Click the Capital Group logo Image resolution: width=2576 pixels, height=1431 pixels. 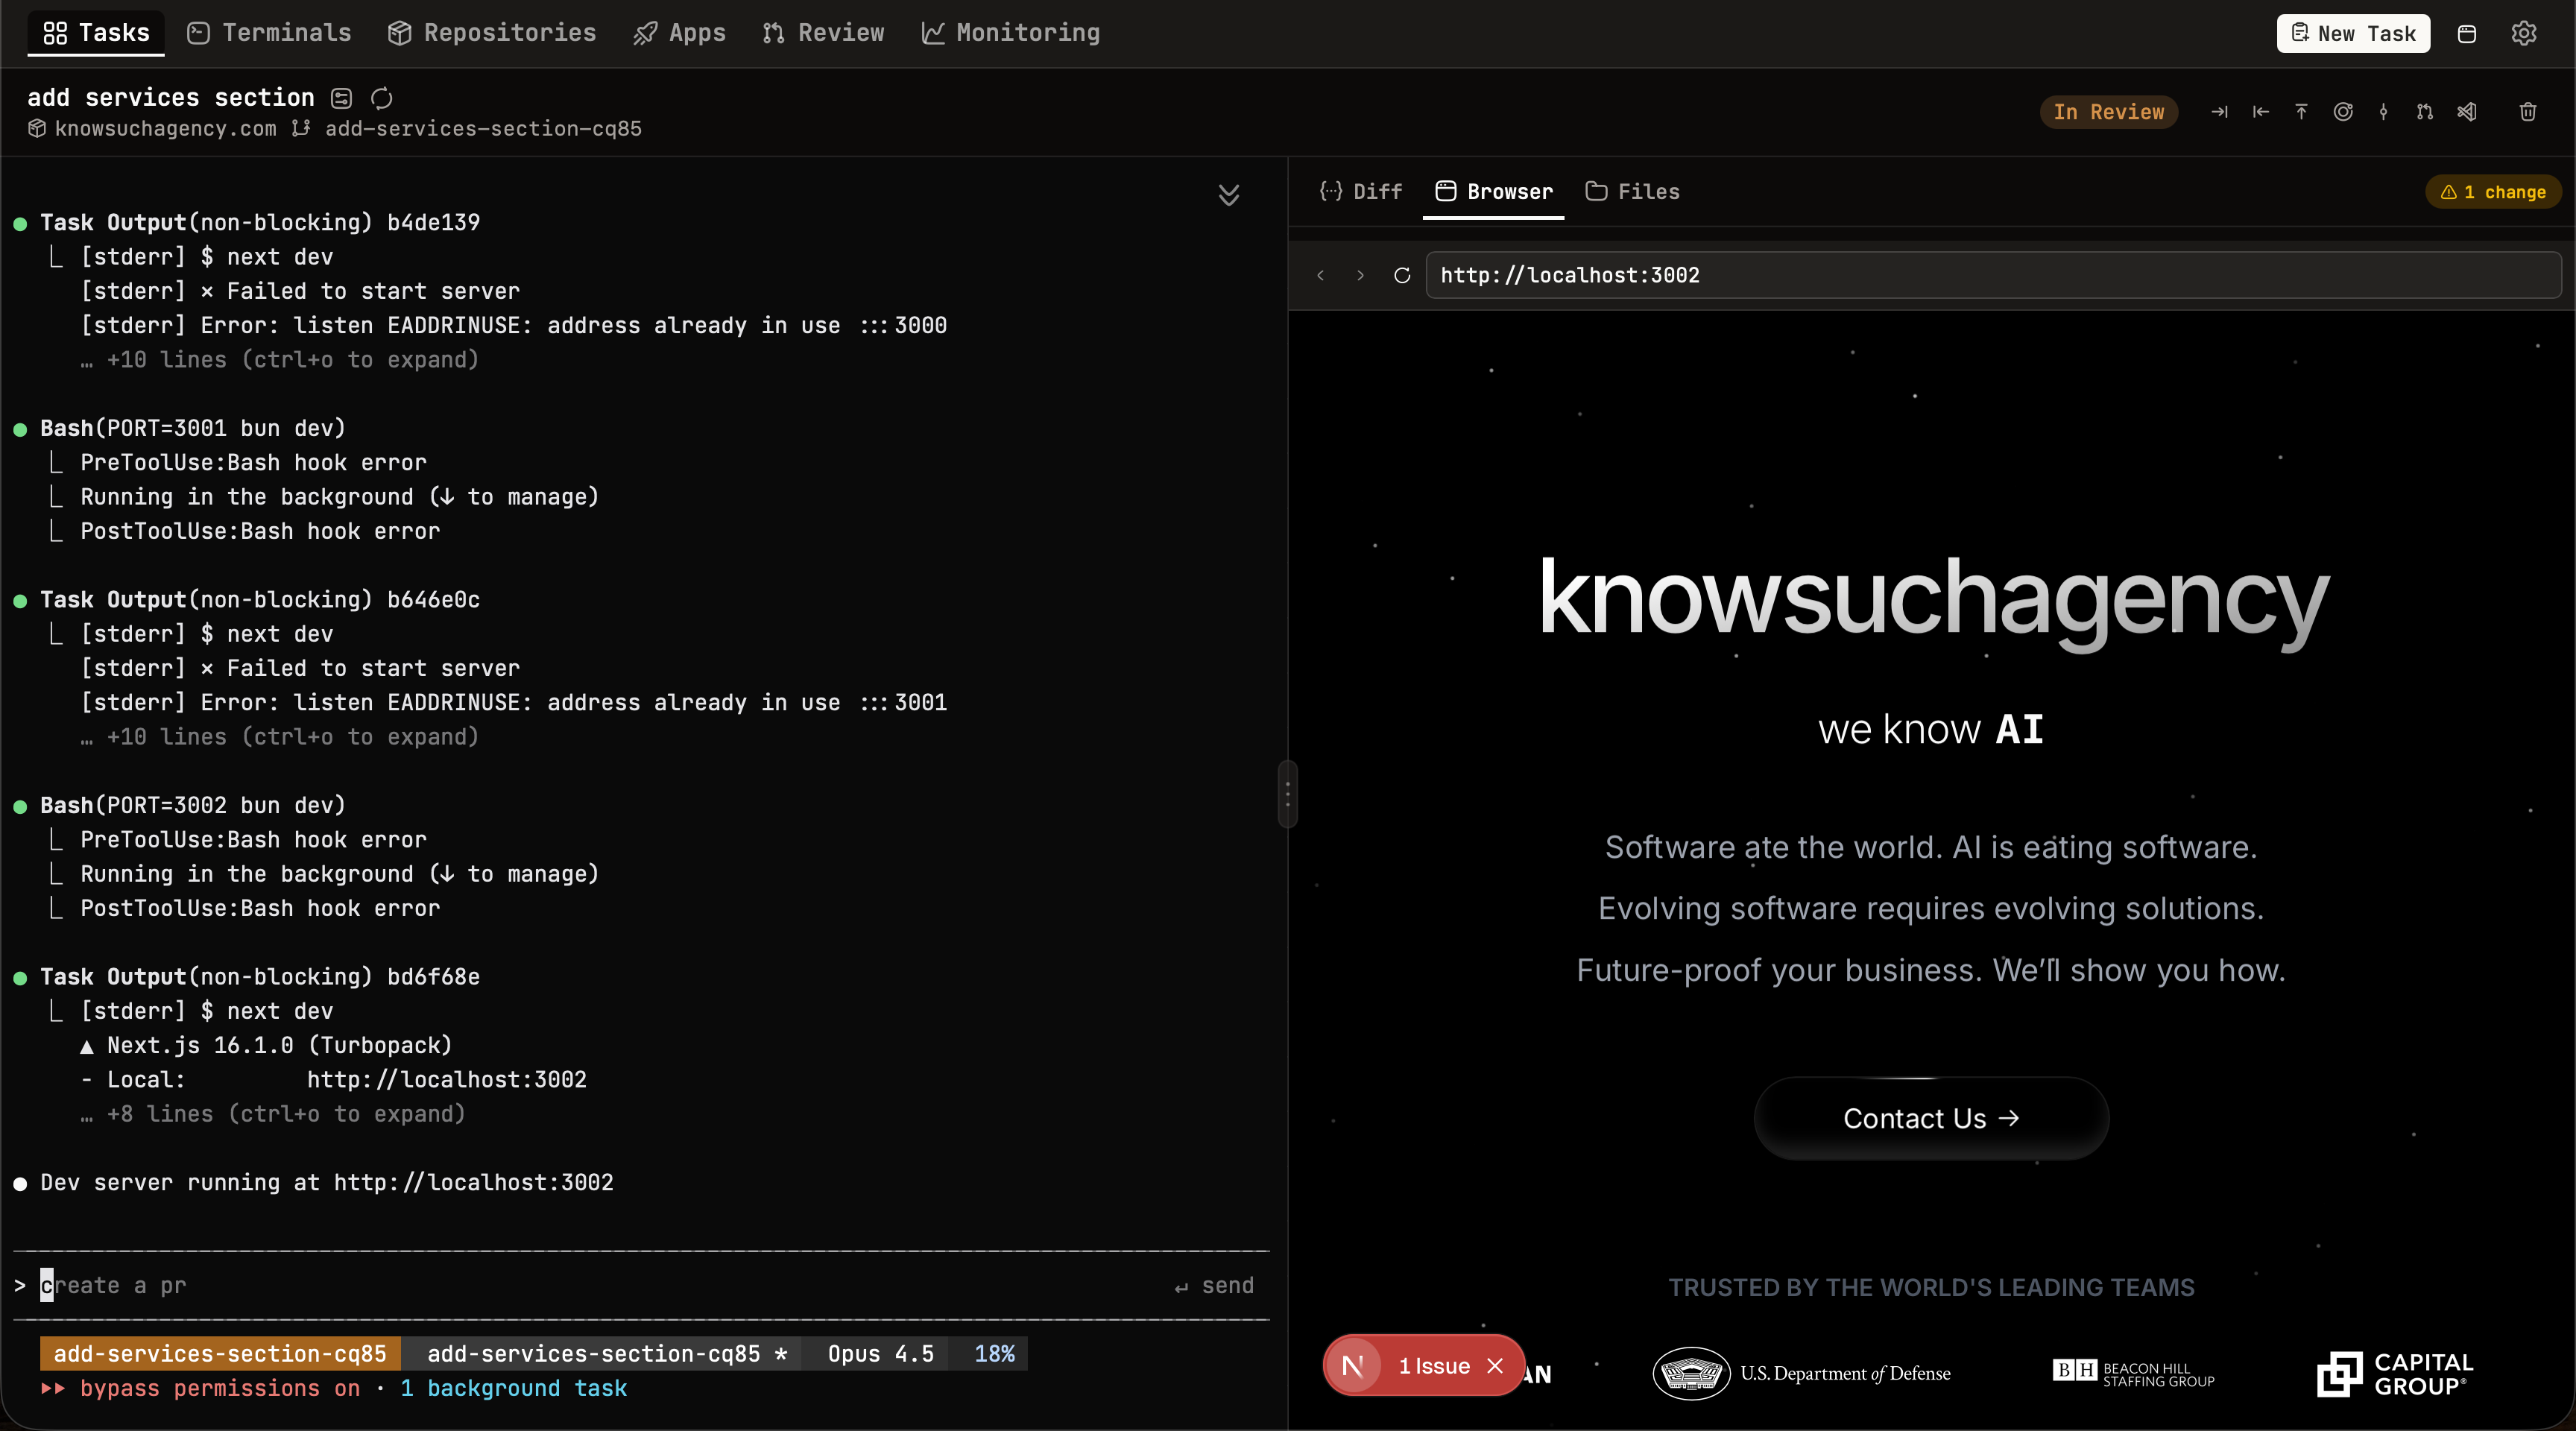tap(2395, 1374)
